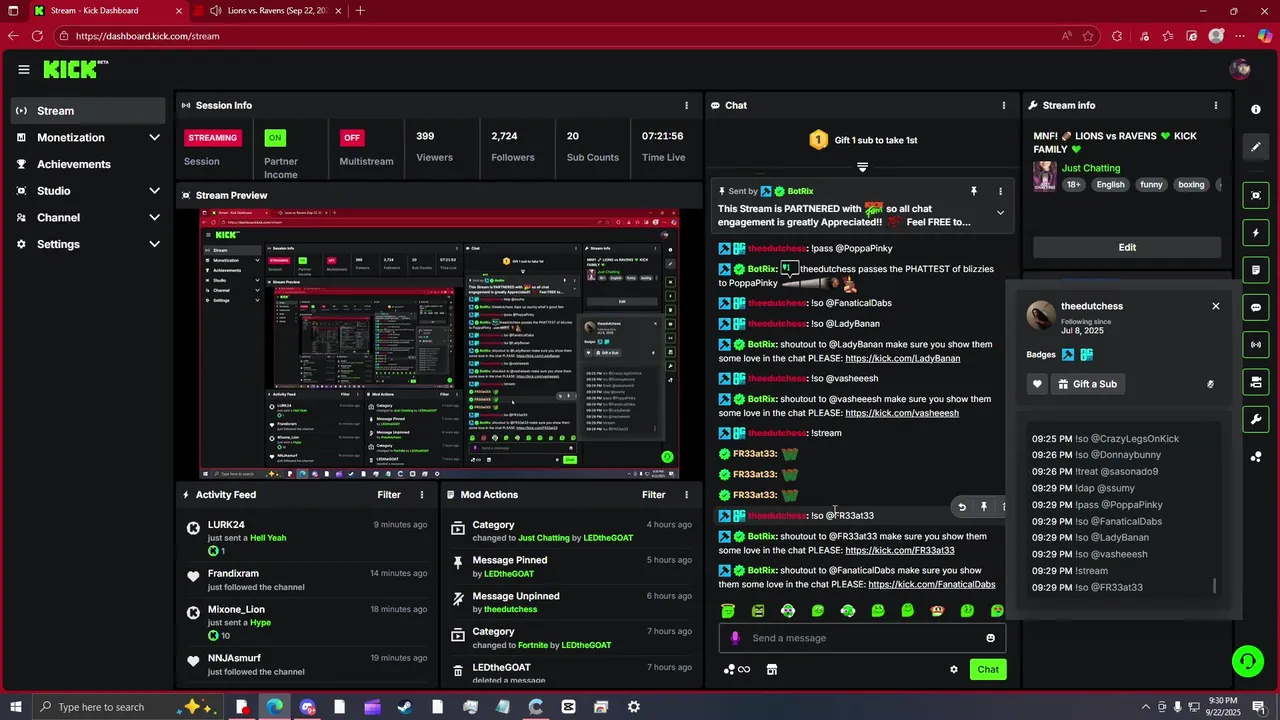1280x720 pixels.
Task: Toggle the chat bubble widget icon
Action: [1256, 308]
